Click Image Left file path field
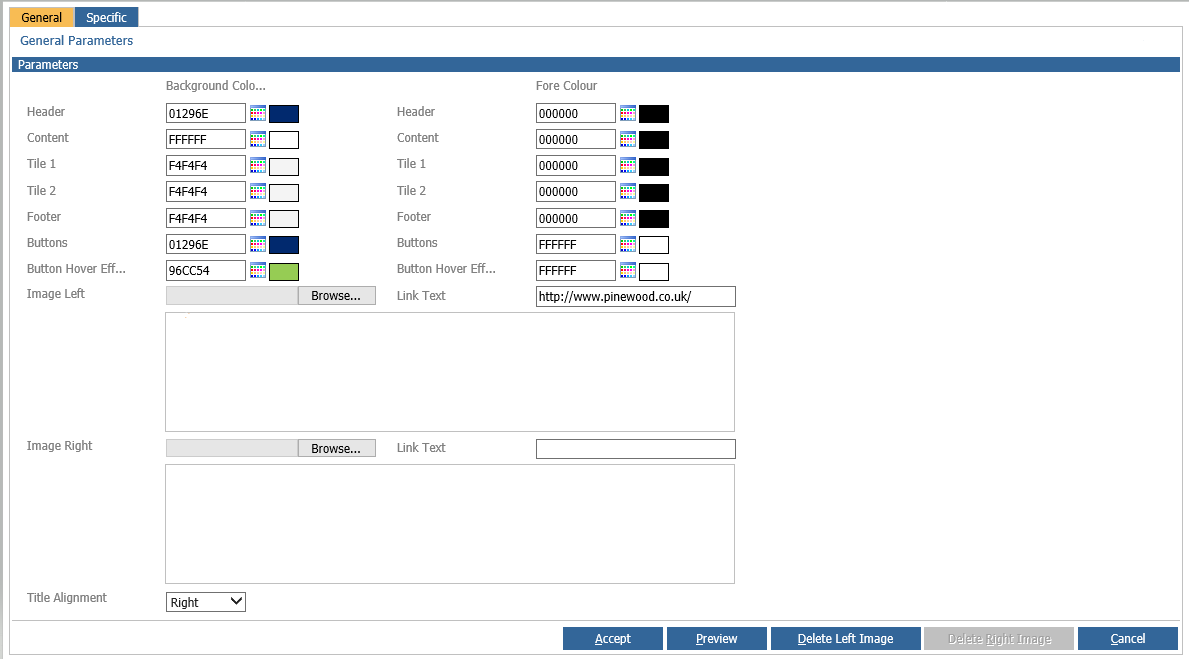1189x659 pixels. click(232, 296)
